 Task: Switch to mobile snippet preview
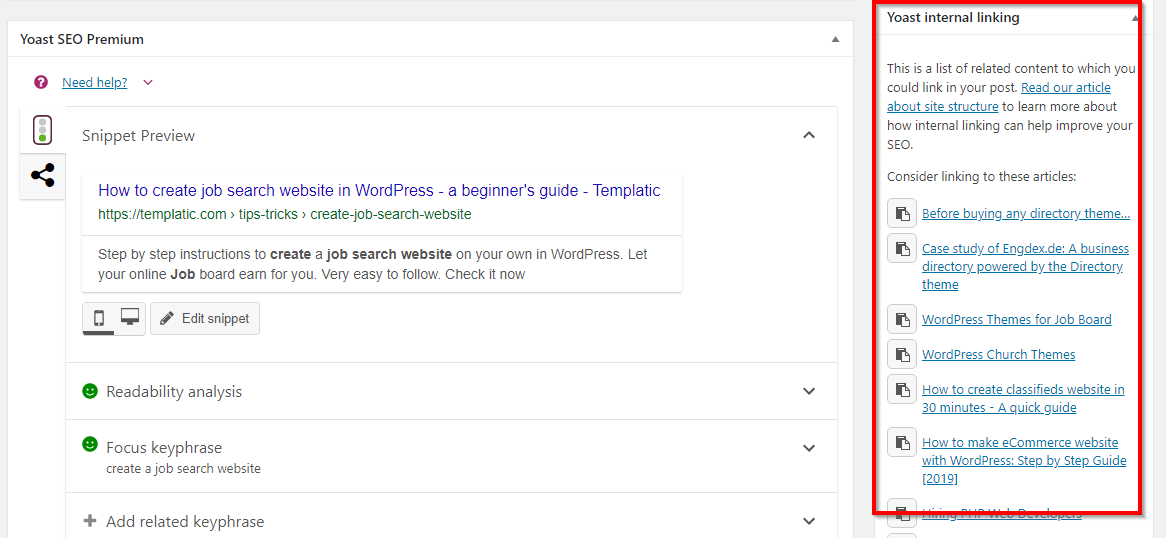[x=98, y=318]
